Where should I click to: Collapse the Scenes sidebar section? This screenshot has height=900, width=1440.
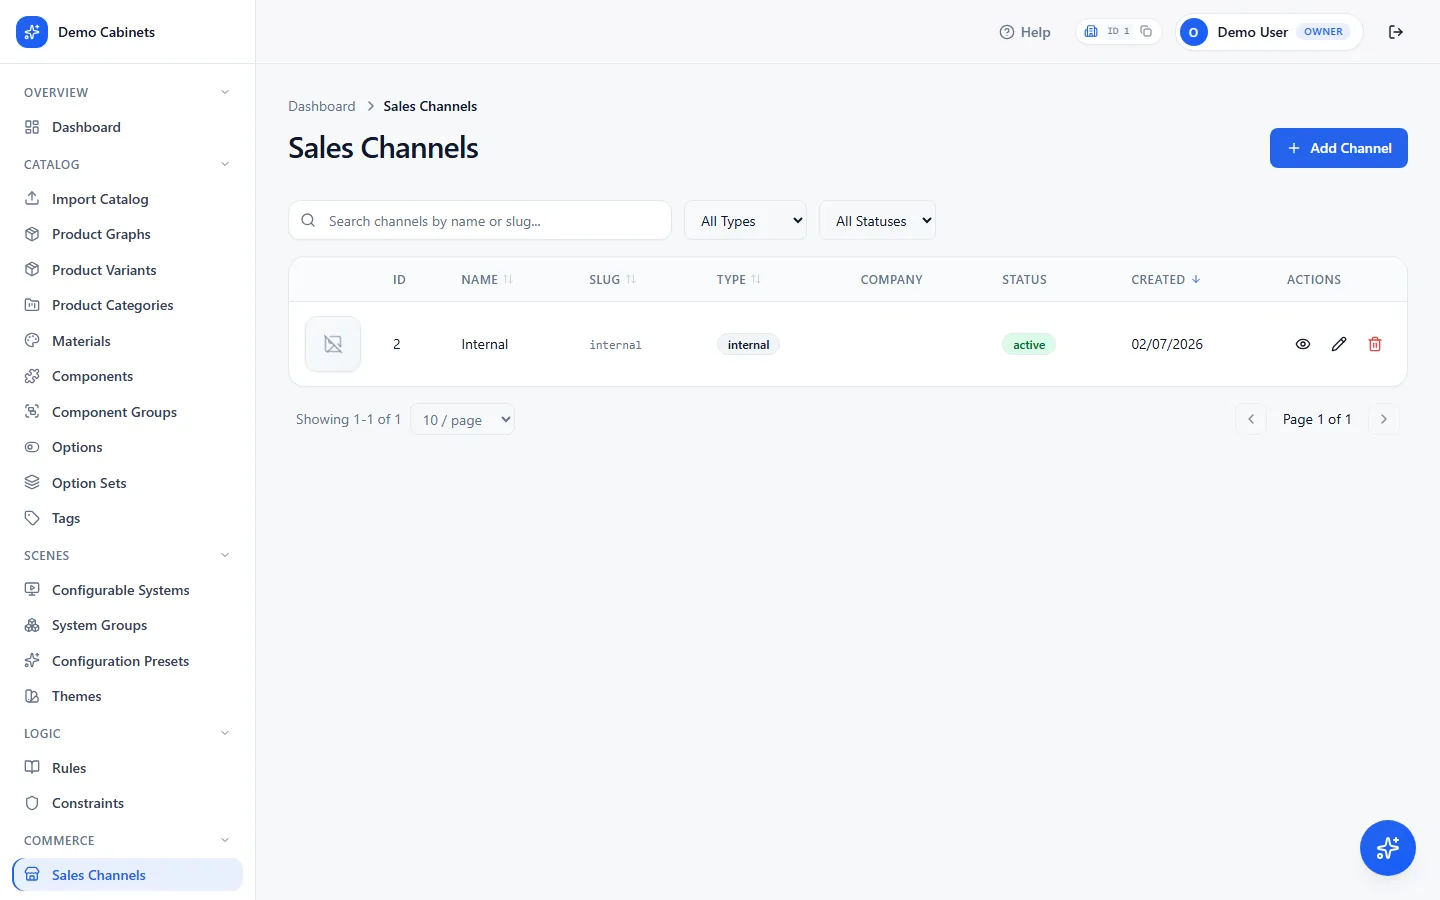(225, 555)
